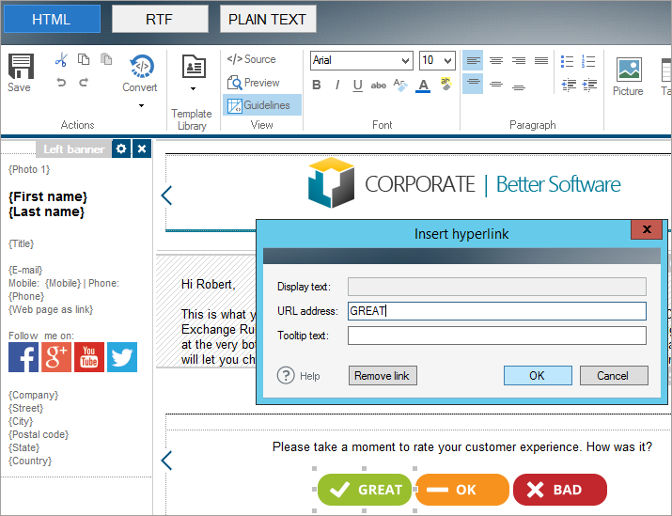The height and width of the screenshot is (516, 672).
Task: Click the YouTube icon in the banner
Action: 89,357
